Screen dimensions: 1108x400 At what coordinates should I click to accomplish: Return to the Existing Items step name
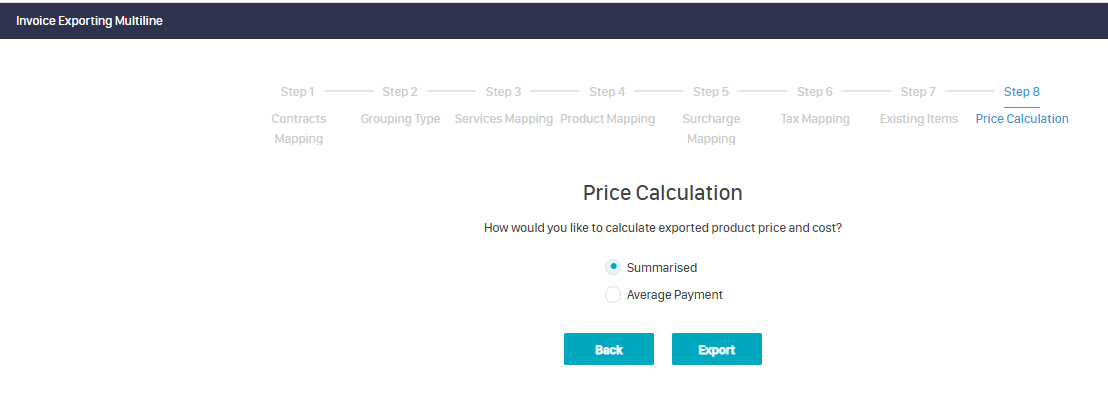click(918, 119)
